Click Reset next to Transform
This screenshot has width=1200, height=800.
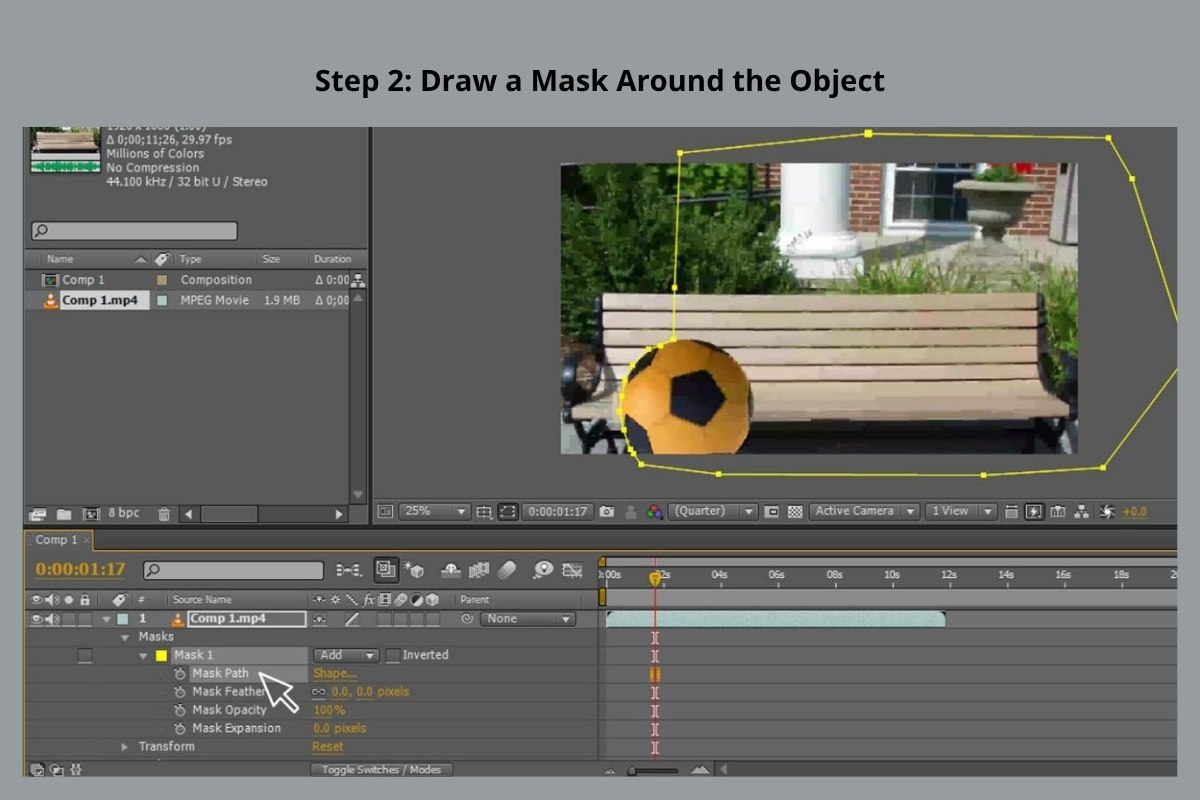(327, 746)
